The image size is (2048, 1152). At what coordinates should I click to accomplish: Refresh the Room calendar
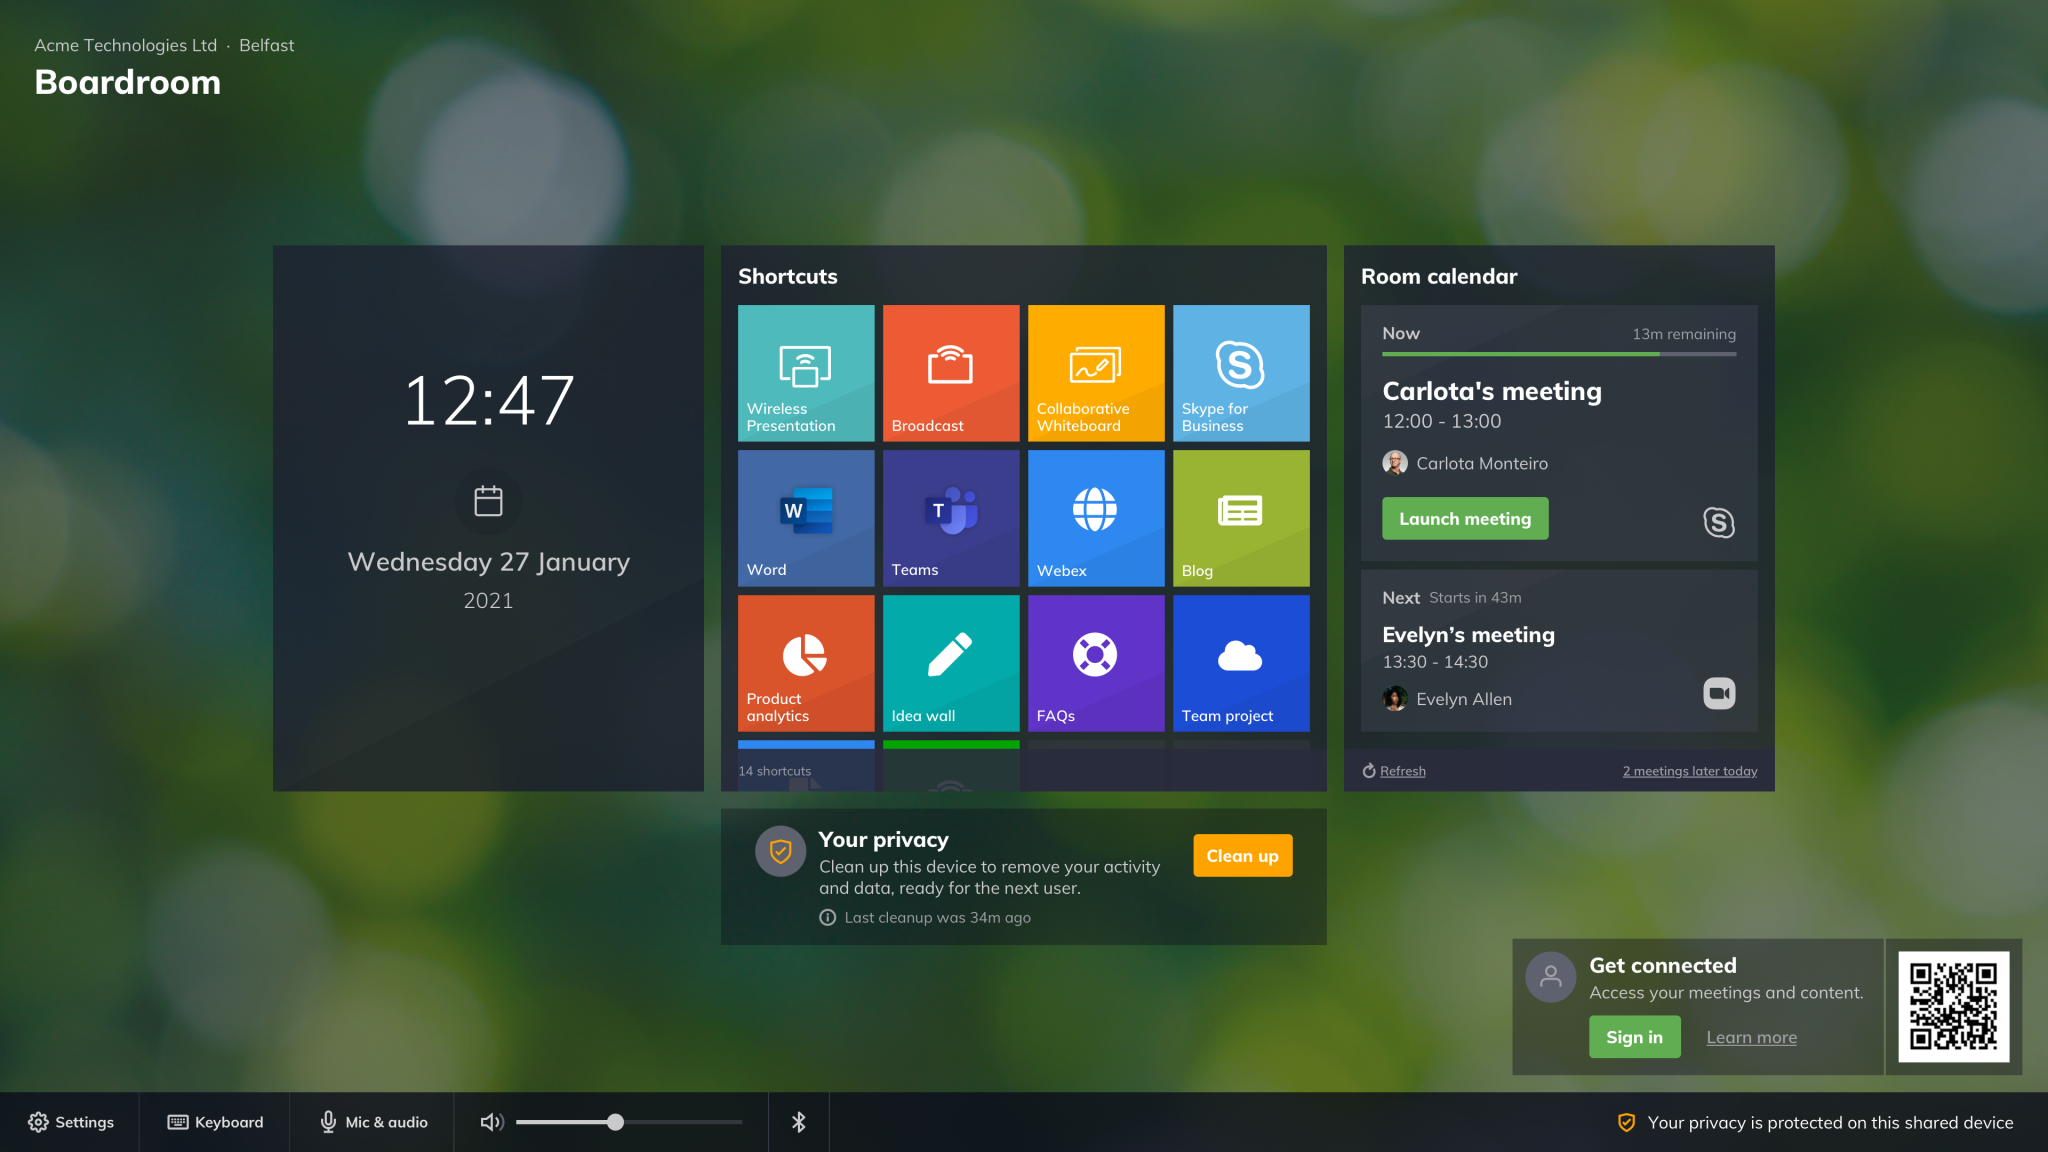coord(1400,770)
